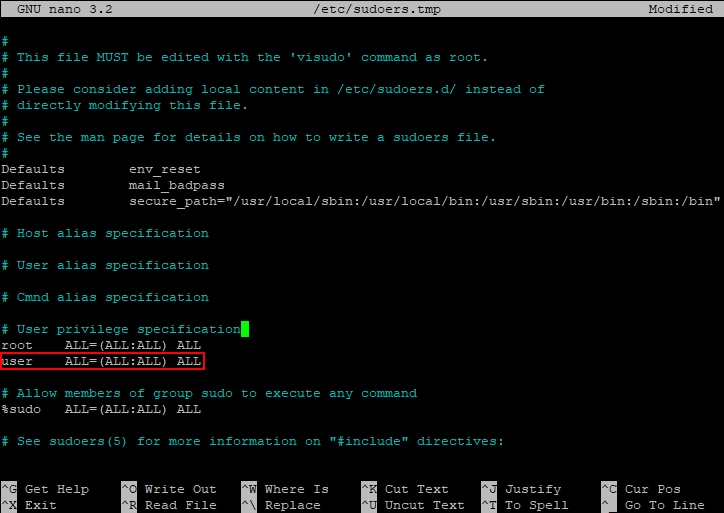Click the 'Allow members of group sudo' comment
The image size is (724, 513).
point(209,393)
